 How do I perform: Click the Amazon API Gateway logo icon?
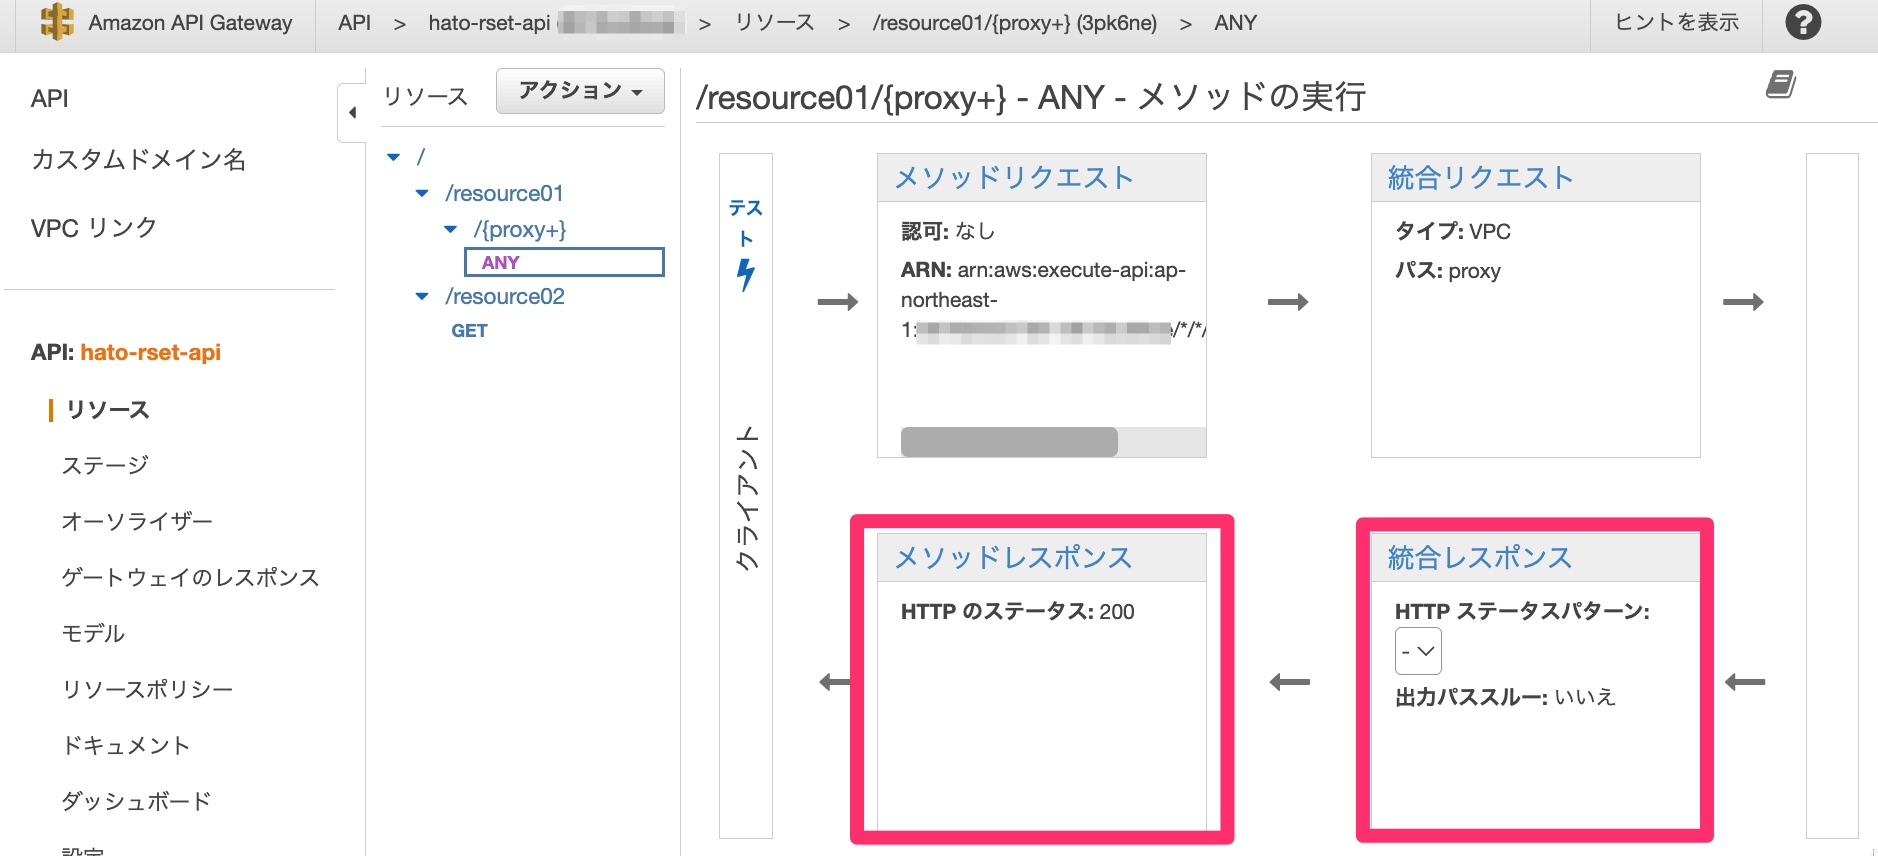(57, 22)
